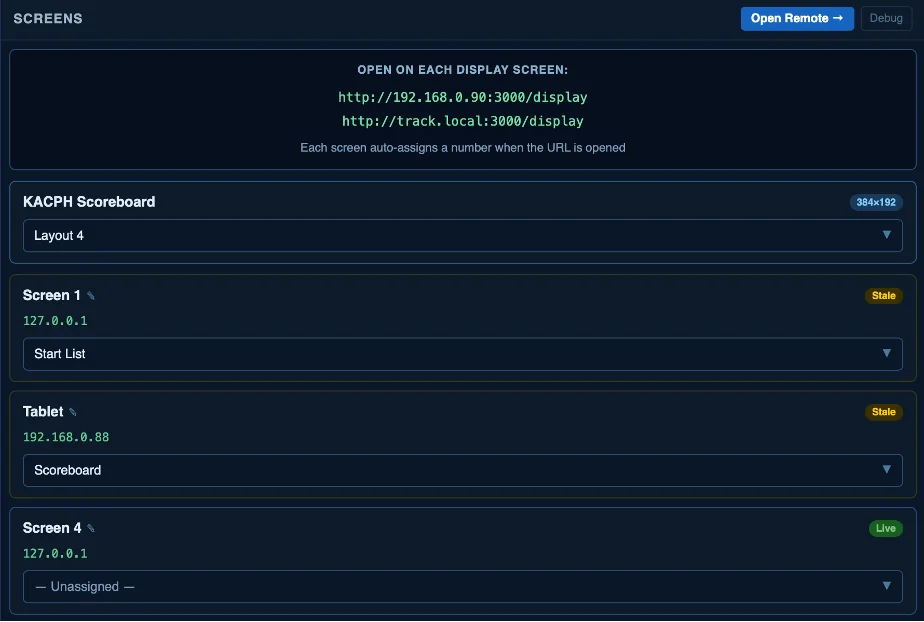Click the 384×192 resolution badge
Image resolution: width=924 pixels, height=622 pixels.
(876, 202)
